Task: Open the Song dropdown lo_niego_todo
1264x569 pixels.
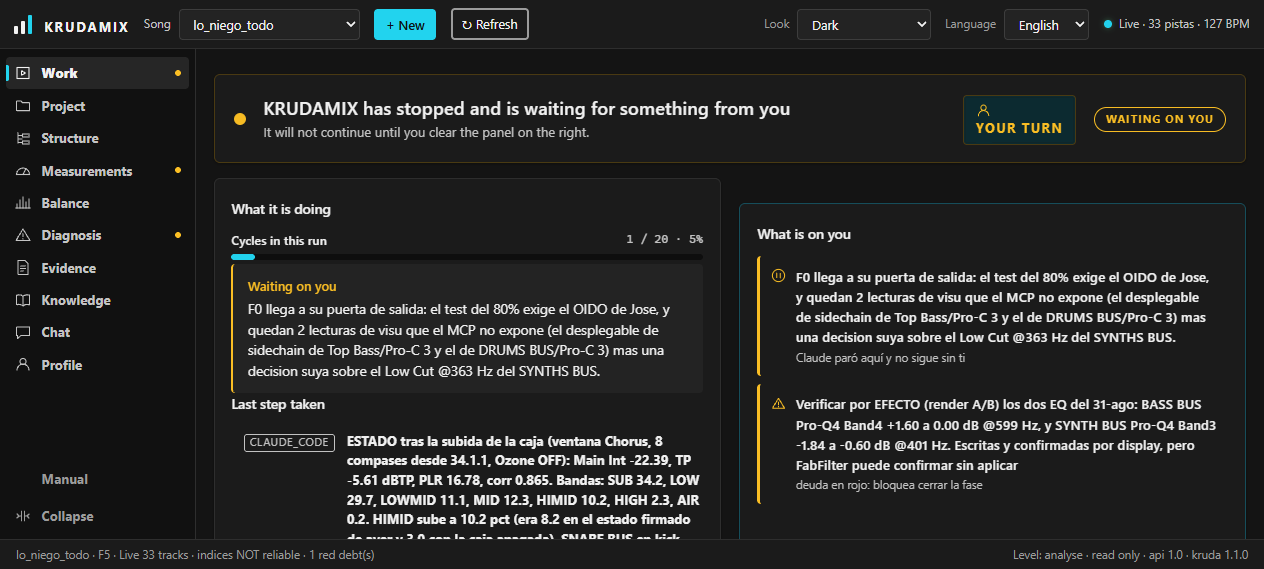Action: pyautogui.click(x=269, y=25)
